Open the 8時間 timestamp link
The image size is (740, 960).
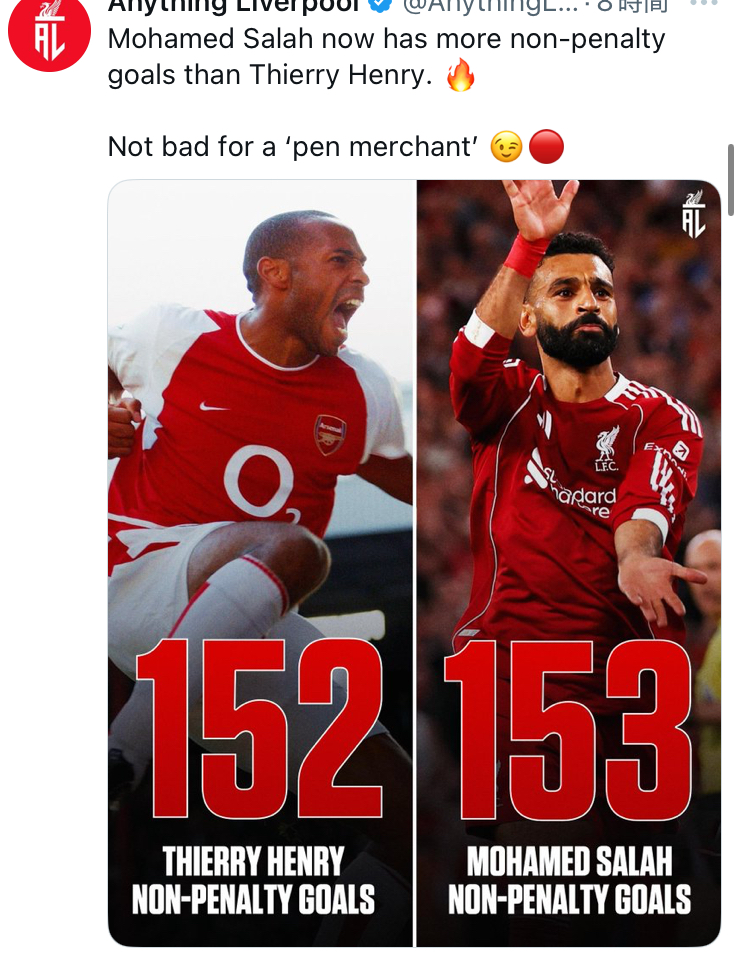pyautogui.click(x=632, y=5)
